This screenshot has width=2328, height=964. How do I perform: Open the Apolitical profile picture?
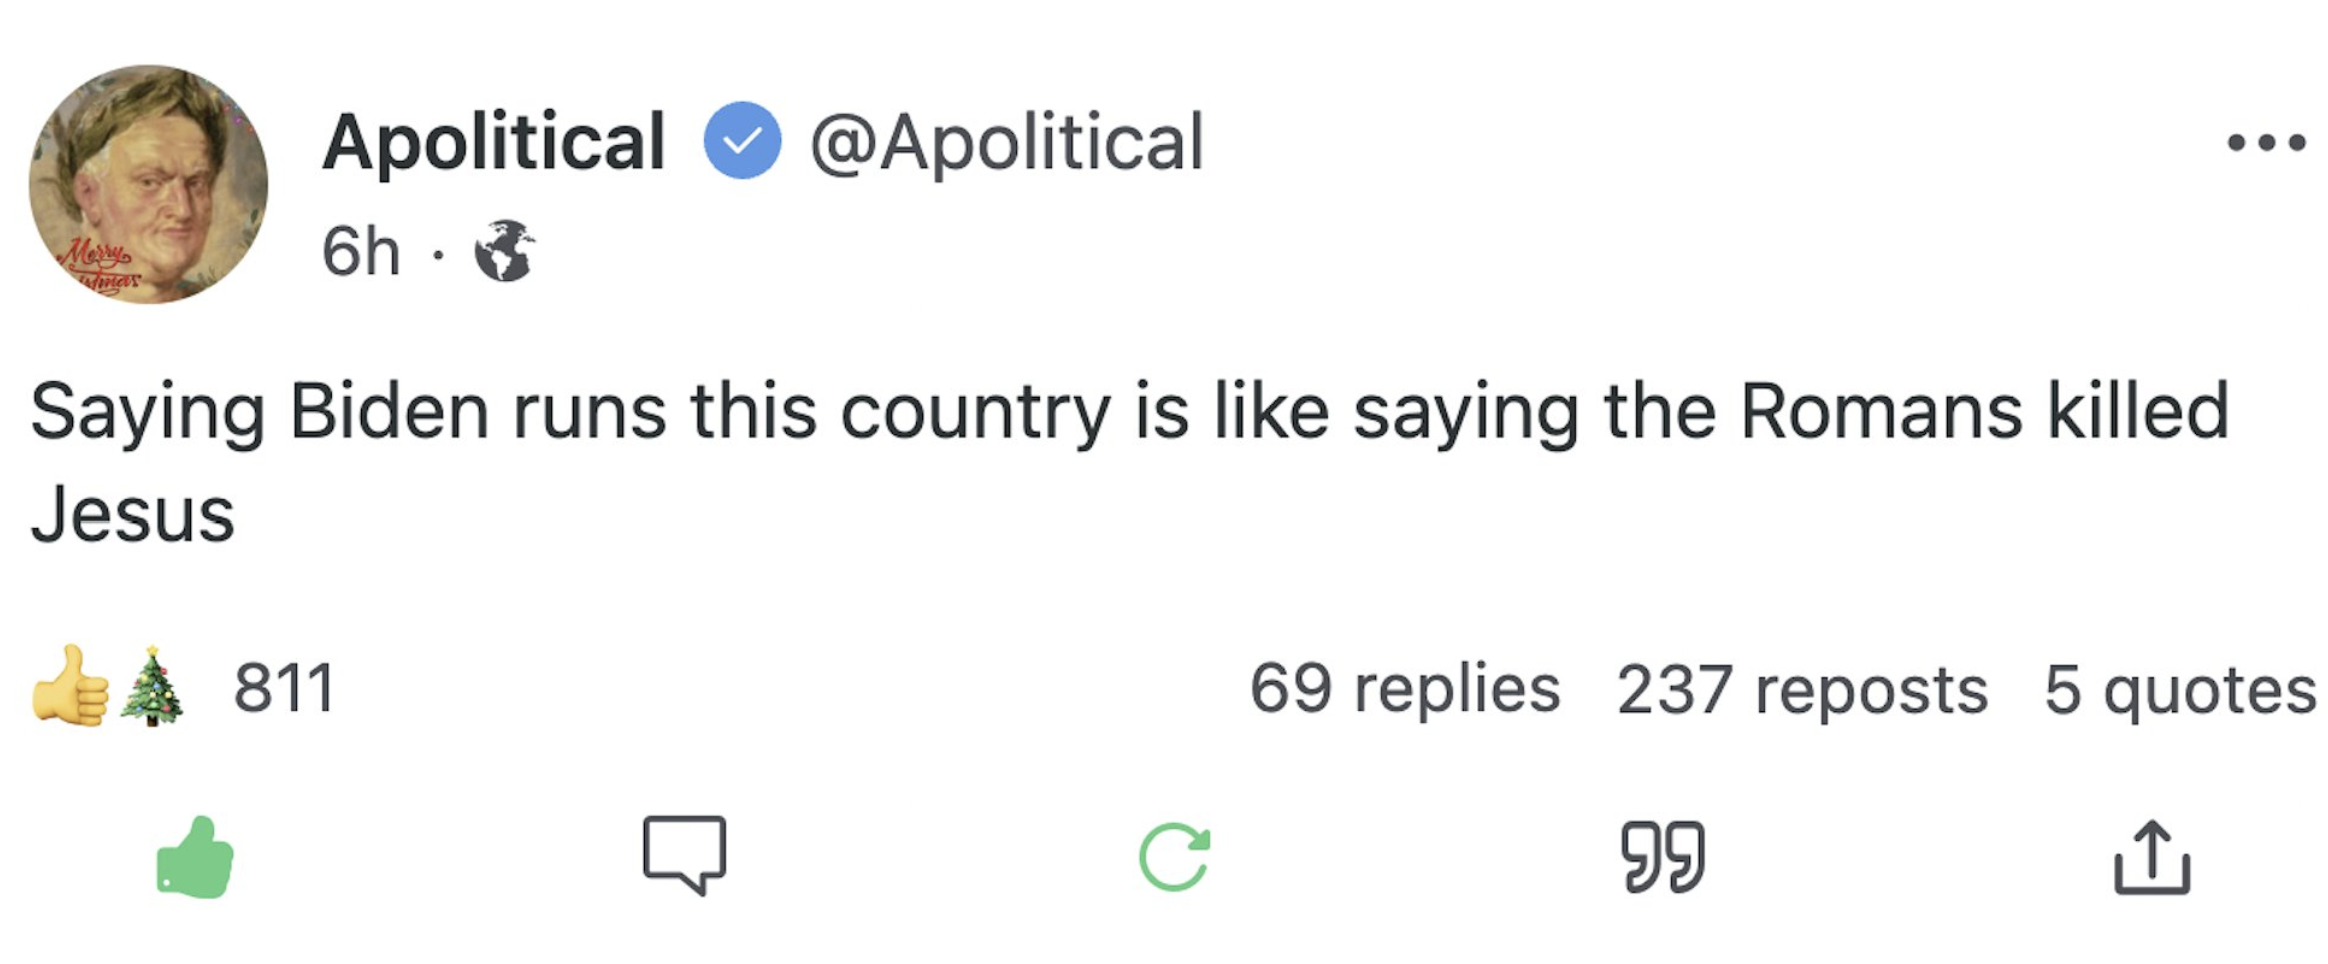tap(148, 185)
